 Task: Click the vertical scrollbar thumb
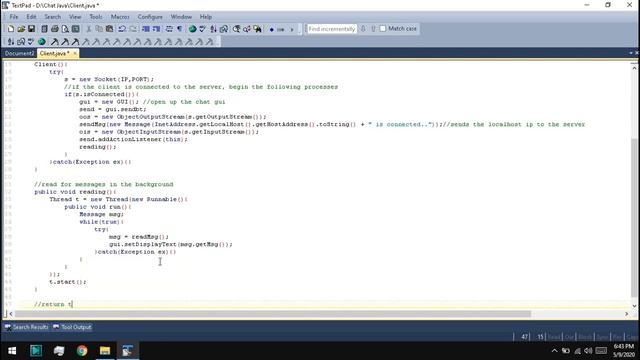(634, 218)
